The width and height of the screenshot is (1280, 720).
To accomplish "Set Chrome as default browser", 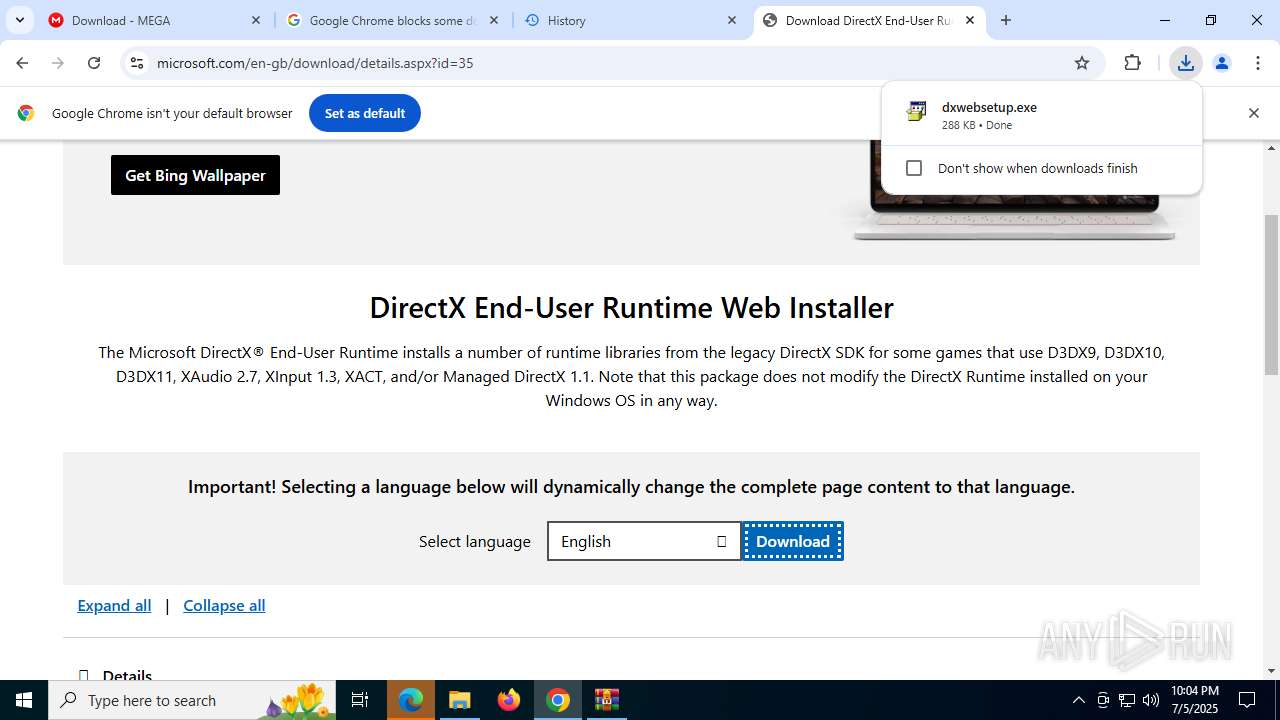I will click(x=365, y=113).
